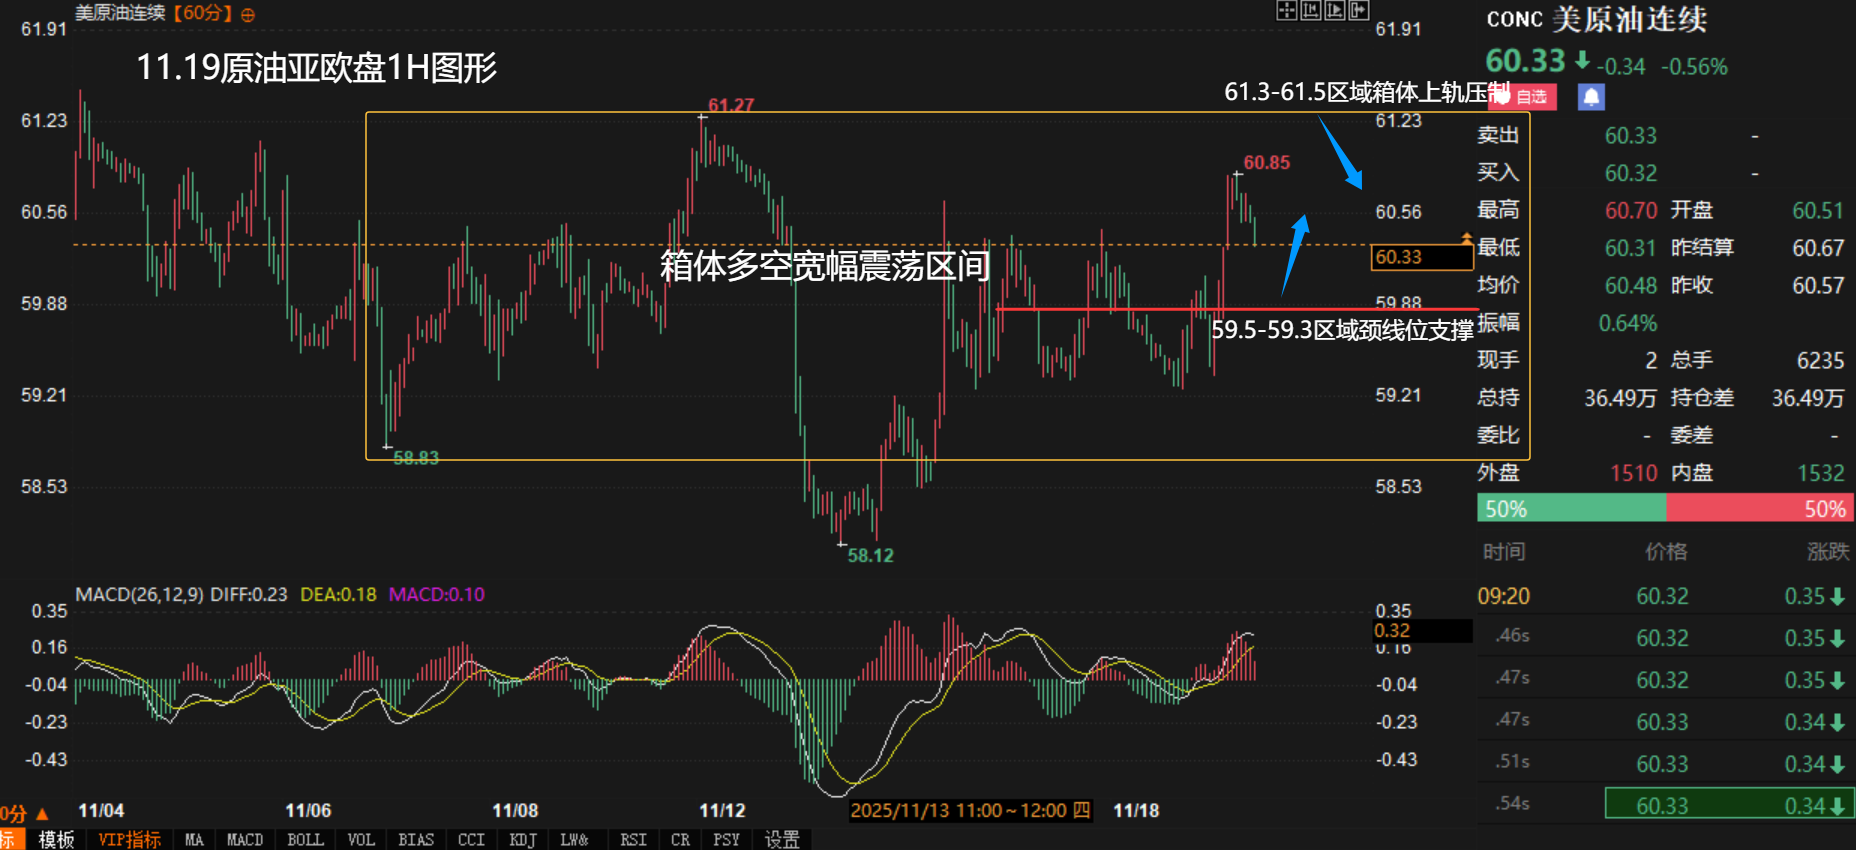Select the highlighted 60.33 trade row
The image size is (1856, 850).
click(x=1728, y=805)
